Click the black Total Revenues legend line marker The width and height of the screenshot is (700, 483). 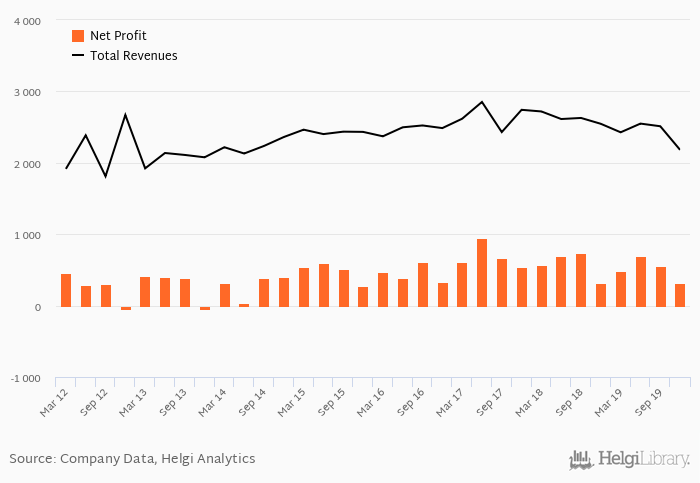[78, 56]
